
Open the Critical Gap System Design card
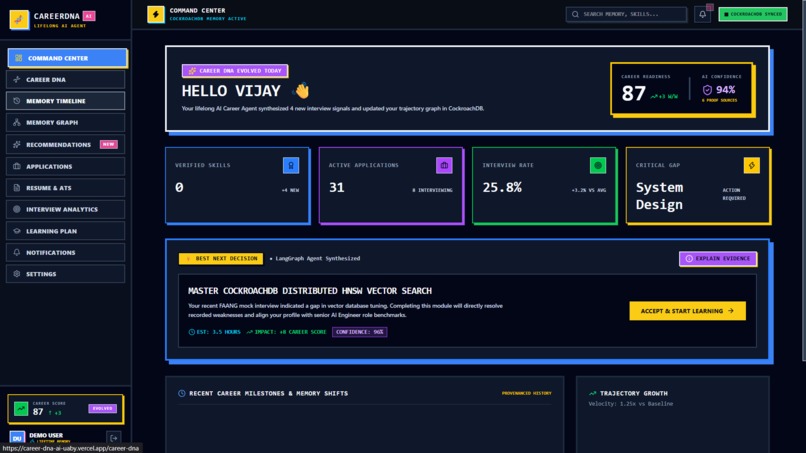pos(698,186)
